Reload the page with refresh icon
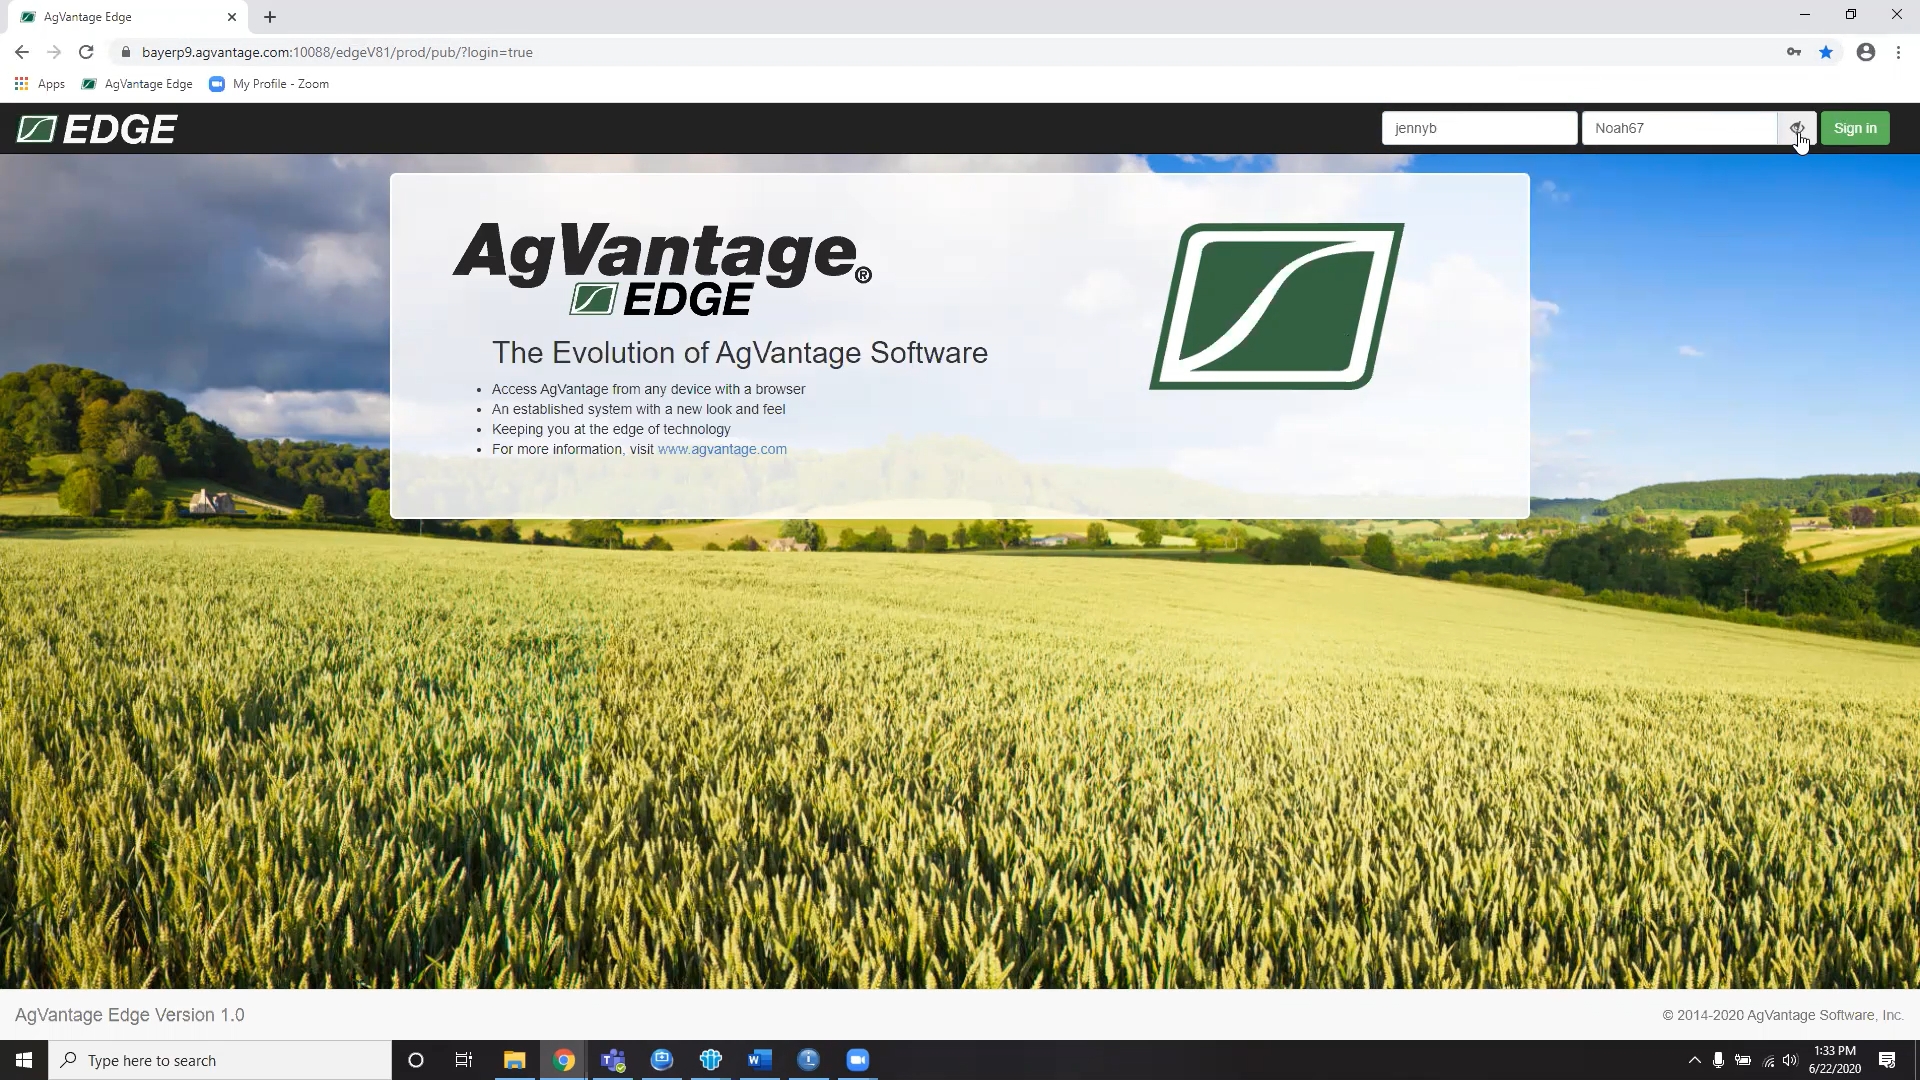Viewport: 1920px width, 1080px height. 86,52
